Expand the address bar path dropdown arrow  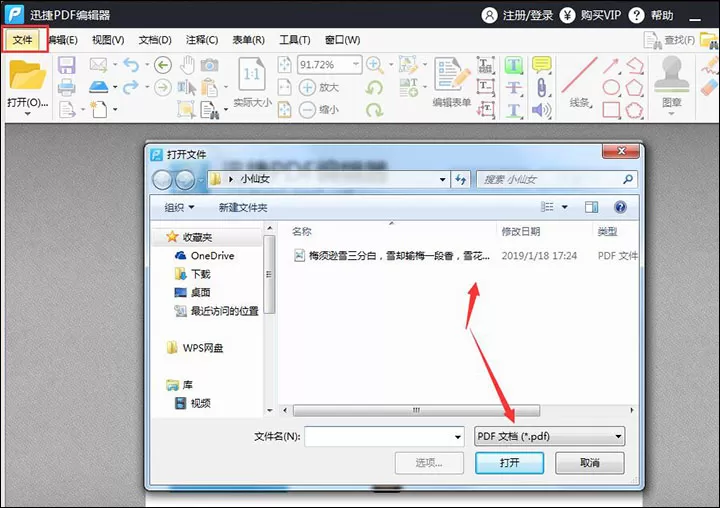point(442,179)
